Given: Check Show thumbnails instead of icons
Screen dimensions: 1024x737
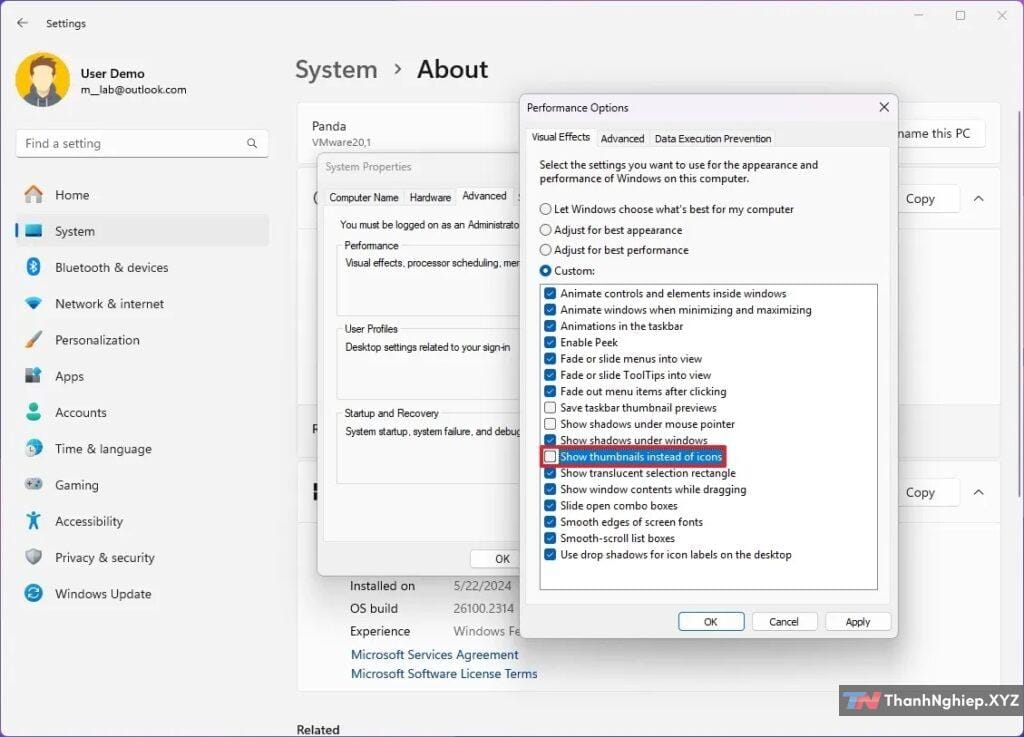Looking at the screenshot, I should click(550, 456).
